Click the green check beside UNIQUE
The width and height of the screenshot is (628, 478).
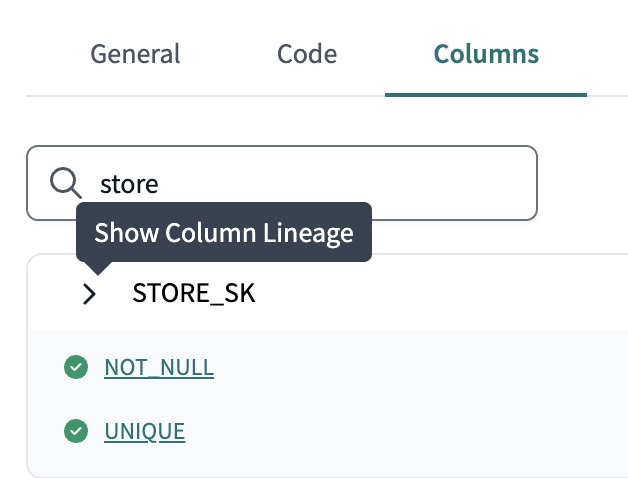coord(75,432)
